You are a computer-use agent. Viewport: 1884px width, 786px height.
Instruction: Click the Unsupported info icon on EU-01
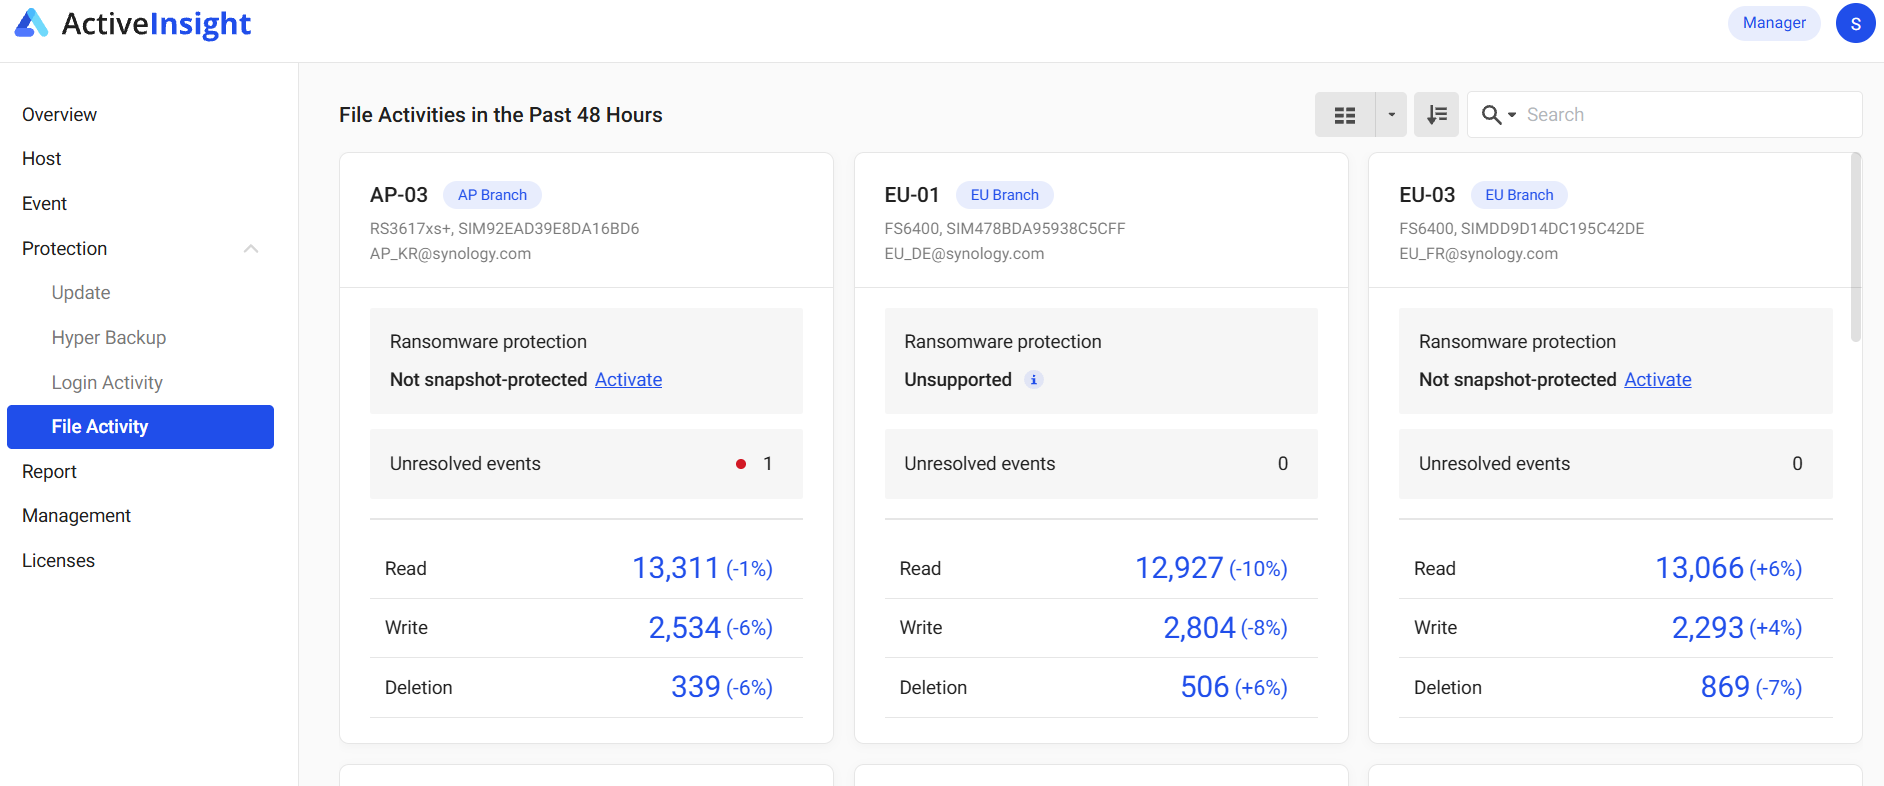1034,380
